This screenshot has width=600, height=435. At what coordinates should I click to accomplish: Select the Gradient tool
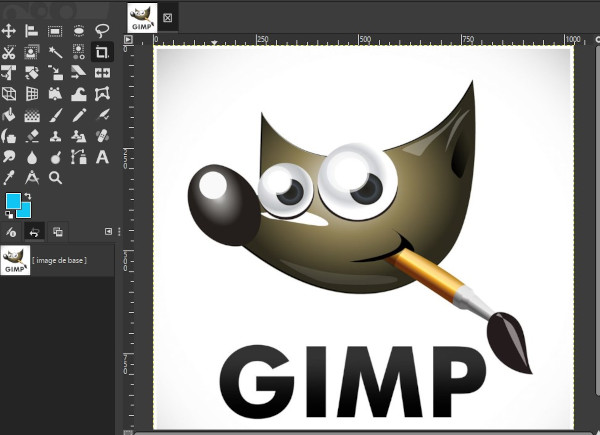pos(32,115)
